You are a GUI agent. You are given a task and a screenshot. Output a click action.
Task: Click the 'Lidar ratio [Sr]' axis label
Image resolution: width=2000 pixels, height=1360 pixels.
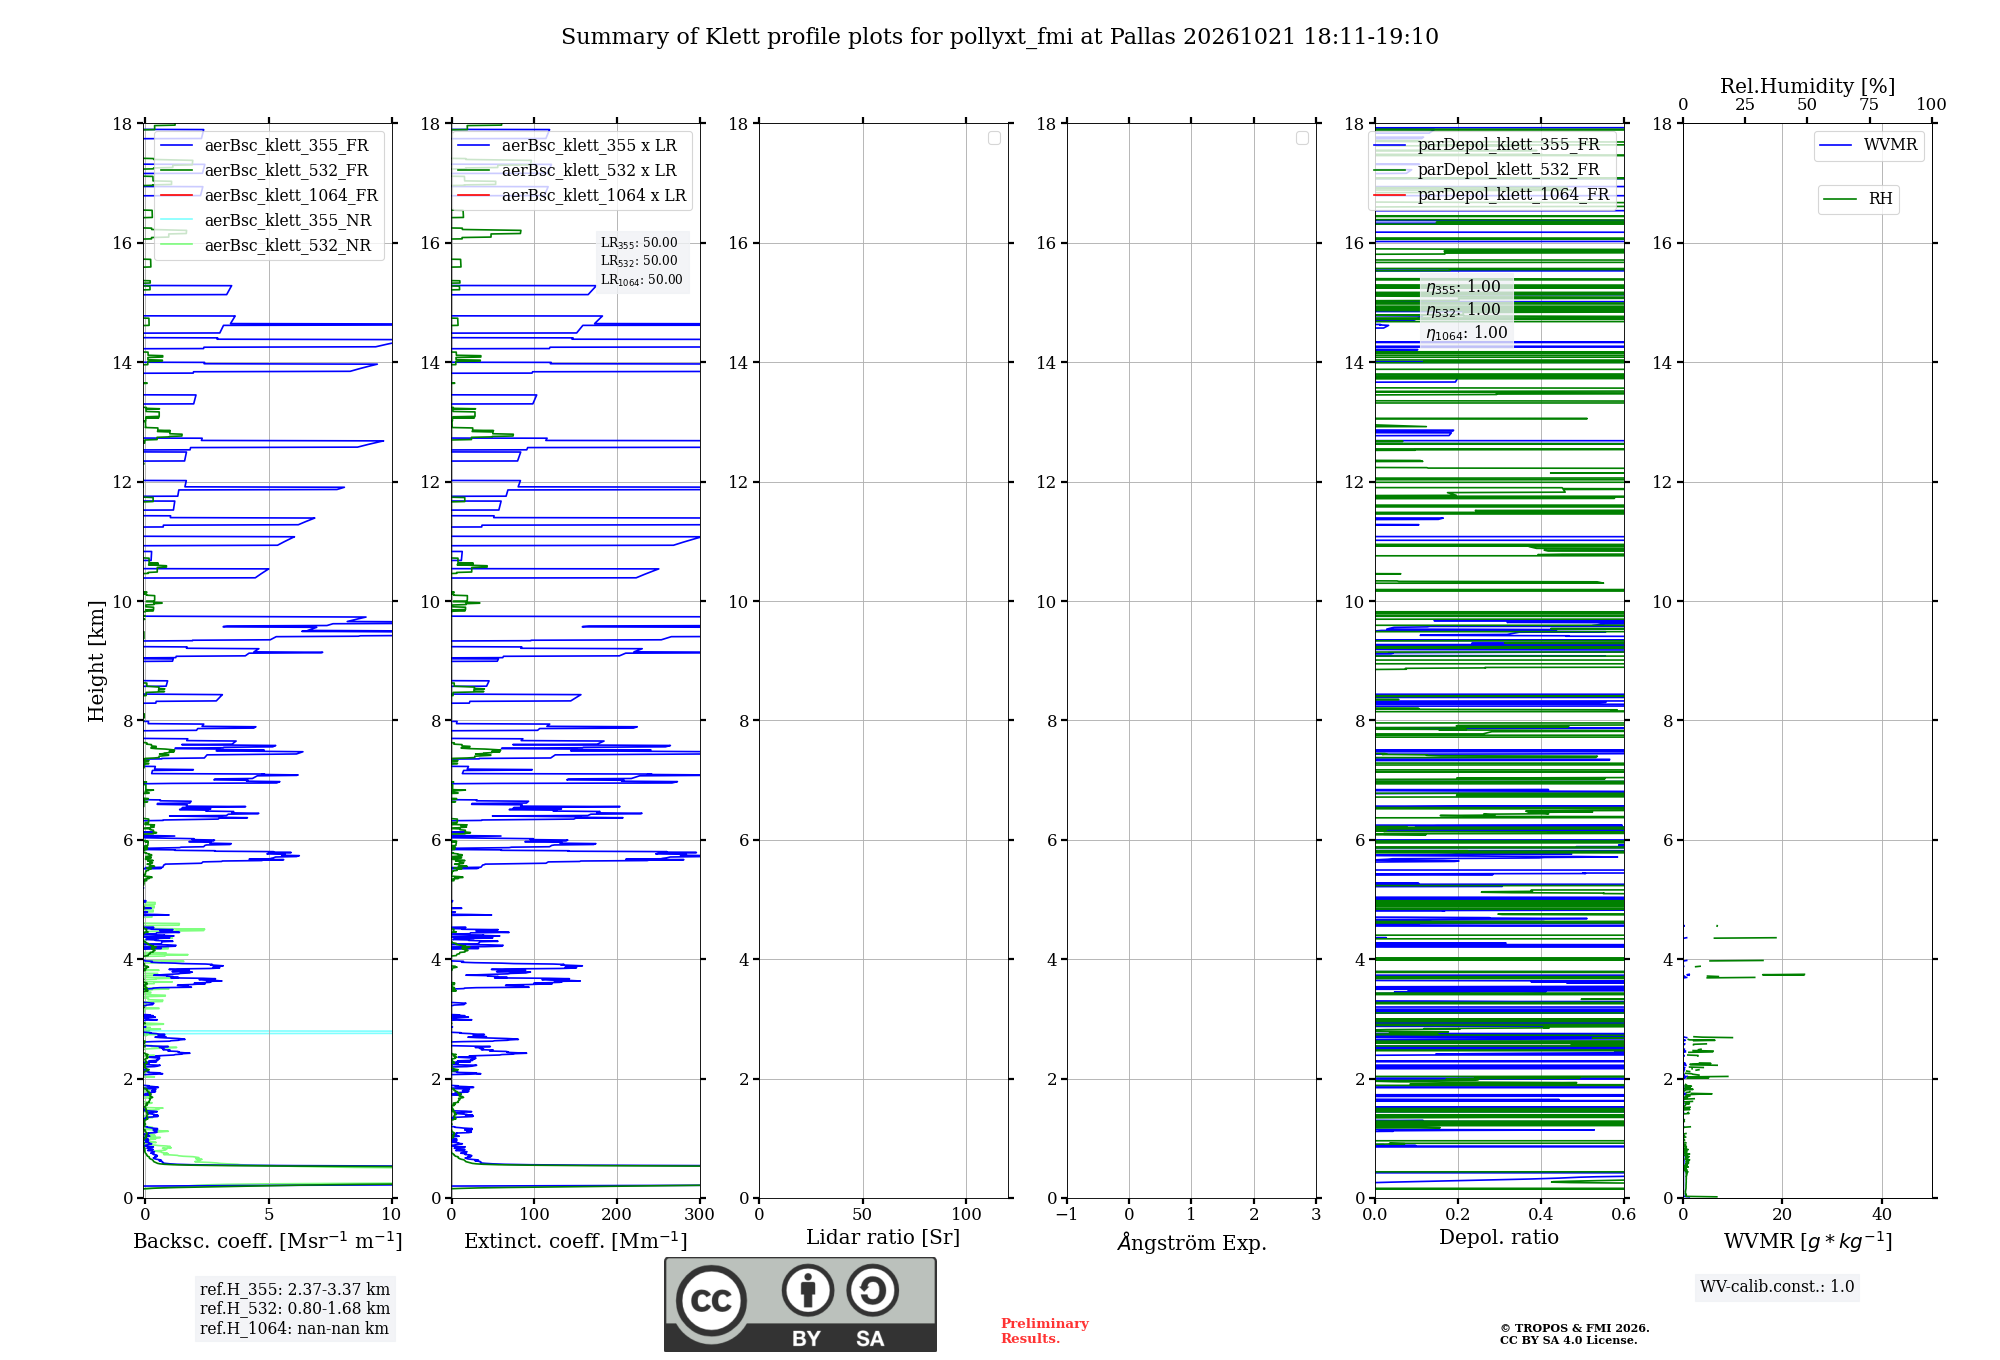(x=883, y=1238)
